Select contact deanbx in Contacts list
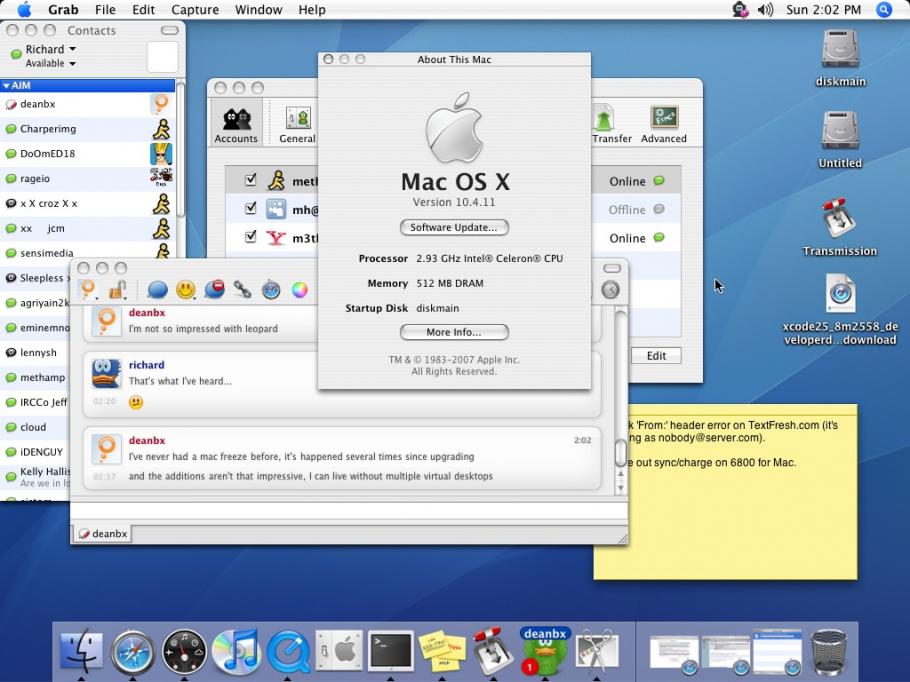Screen dimensions: 910x682 88,104
